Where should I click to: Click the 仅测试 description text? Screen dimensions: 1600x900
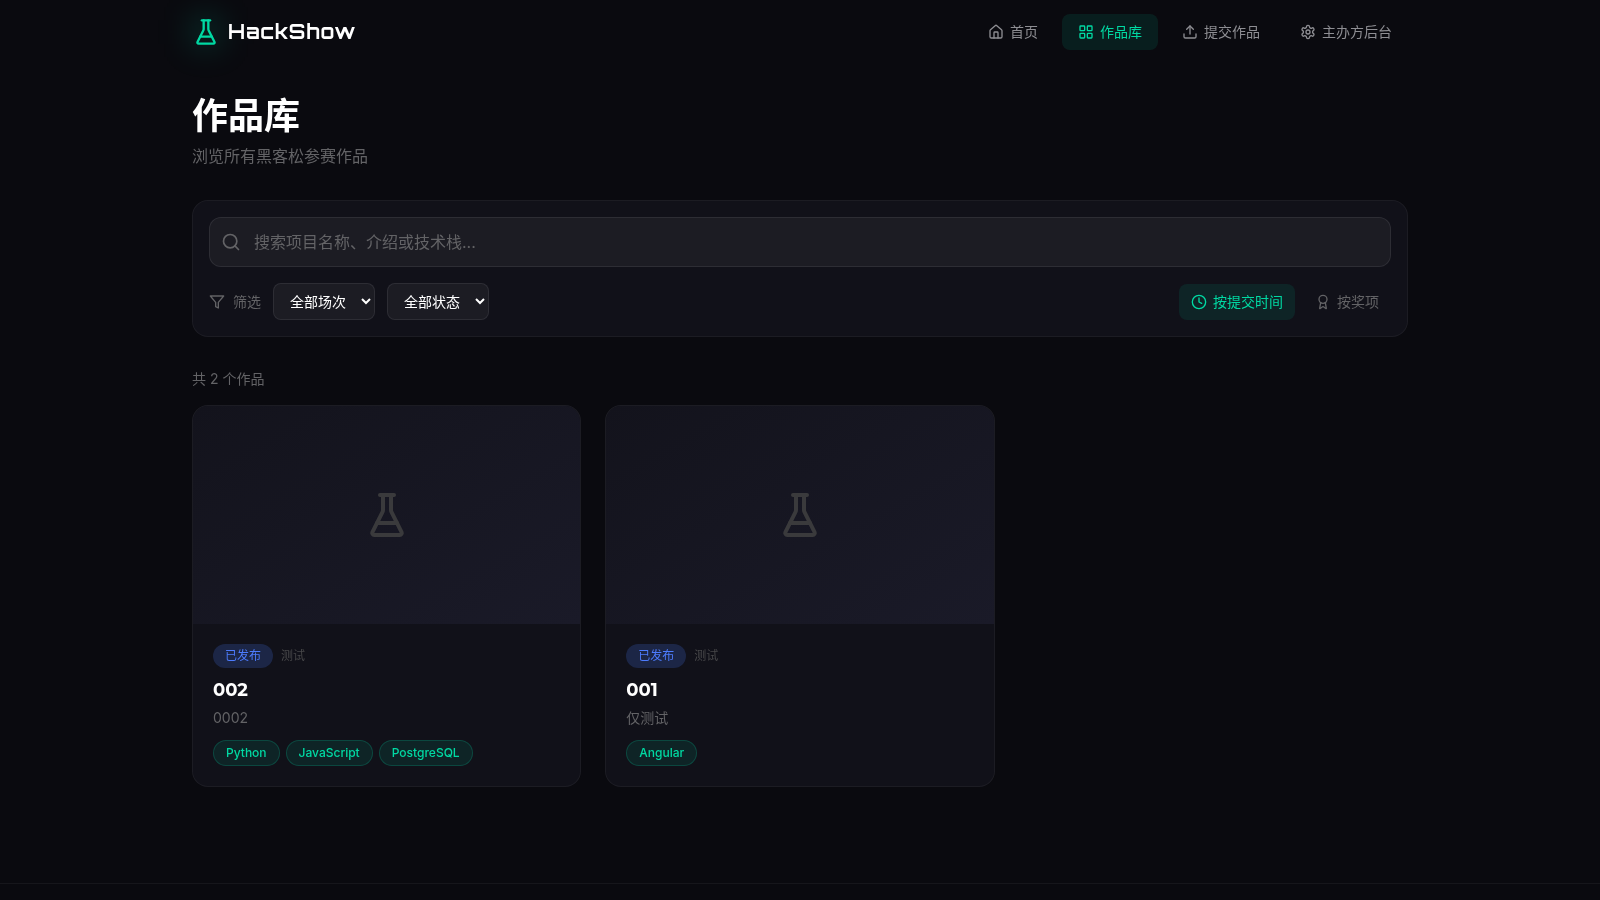pos(647,718)
